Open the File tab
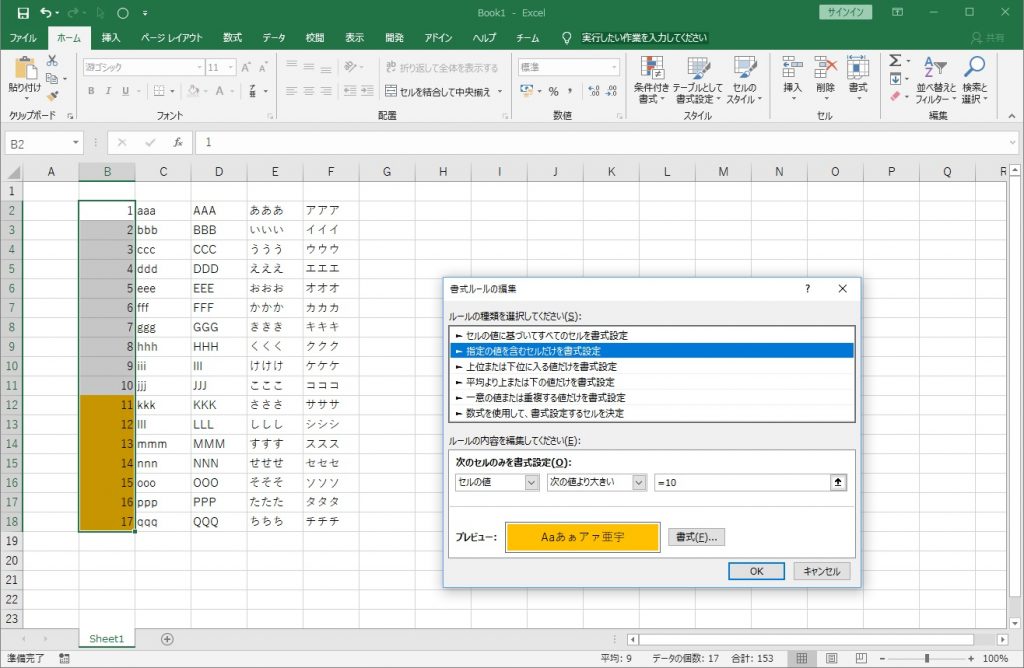Viewport: 1024px width, 668px height. coord(23,38)
